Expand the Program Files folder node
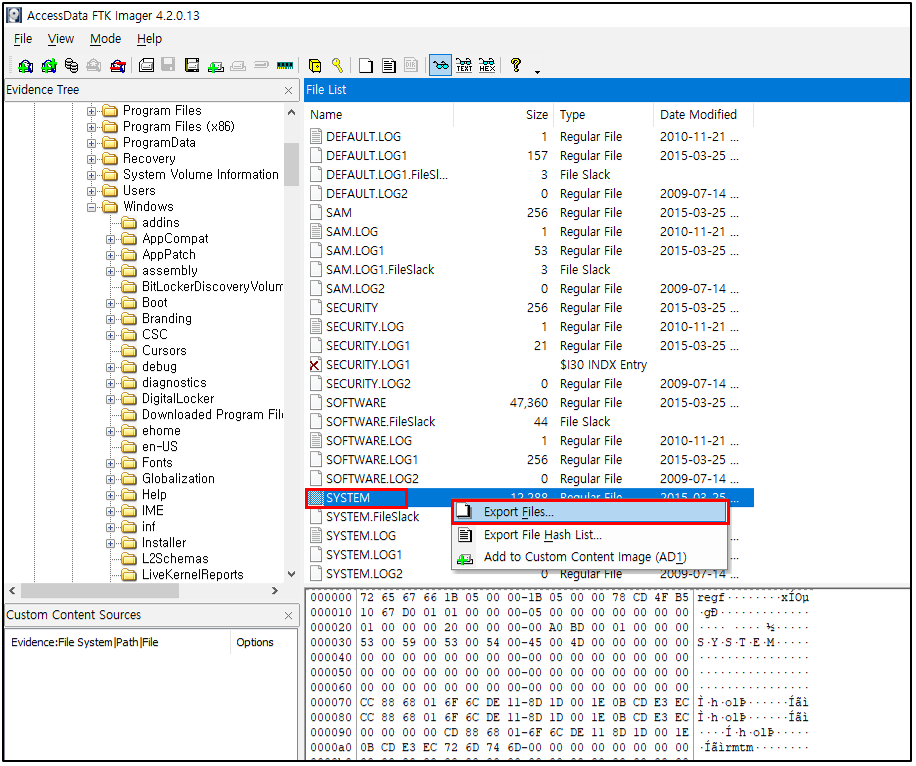The height and width of the screenshot is (766, 916). pos(91,111)
